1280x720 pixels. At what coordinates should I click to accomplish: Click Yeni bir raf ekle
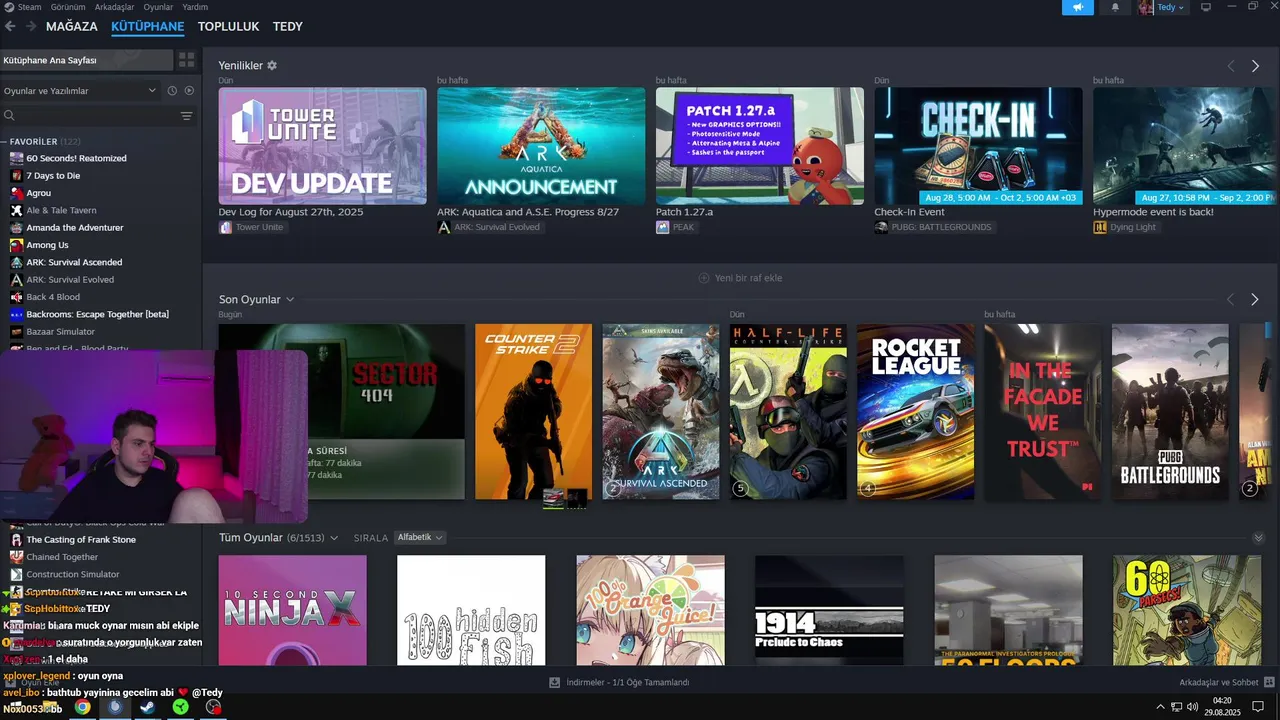click(740, 278)
